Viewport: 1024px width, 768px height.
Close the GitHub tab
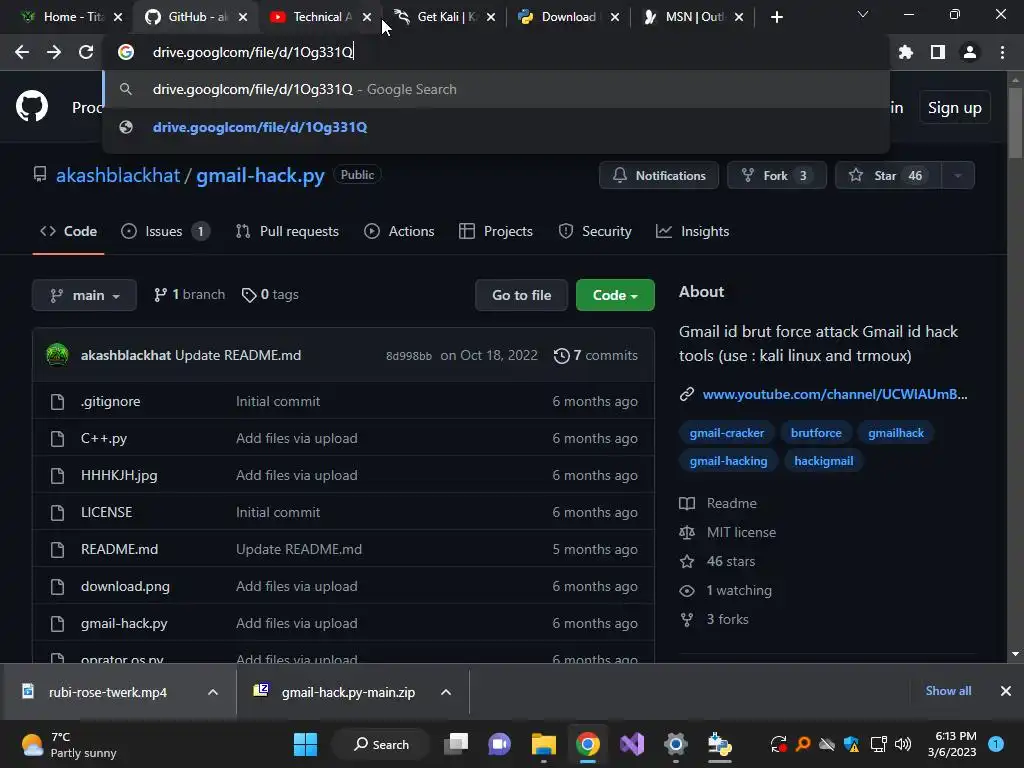click(243, 17)
